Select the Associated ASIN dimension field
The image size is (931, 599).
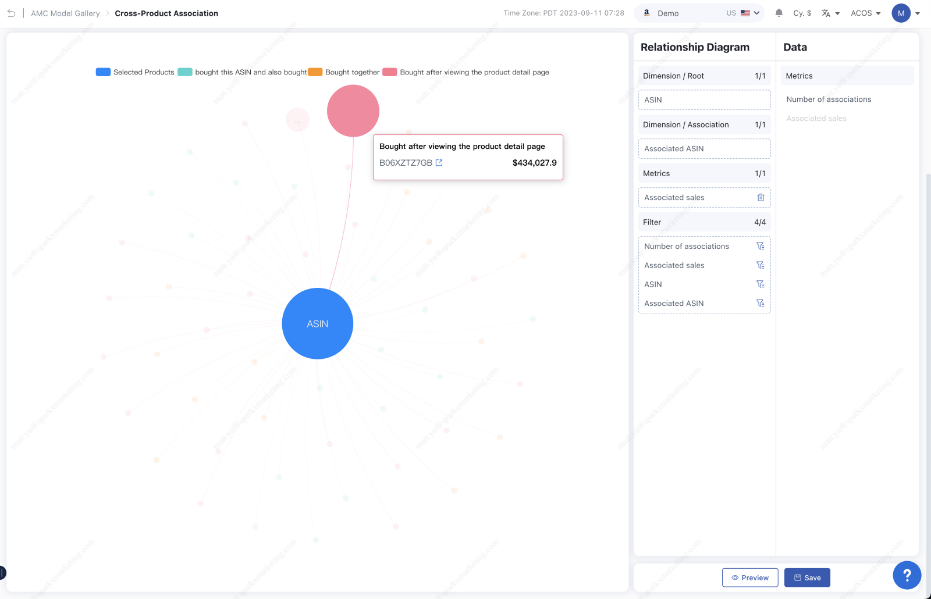coord(704,148)
